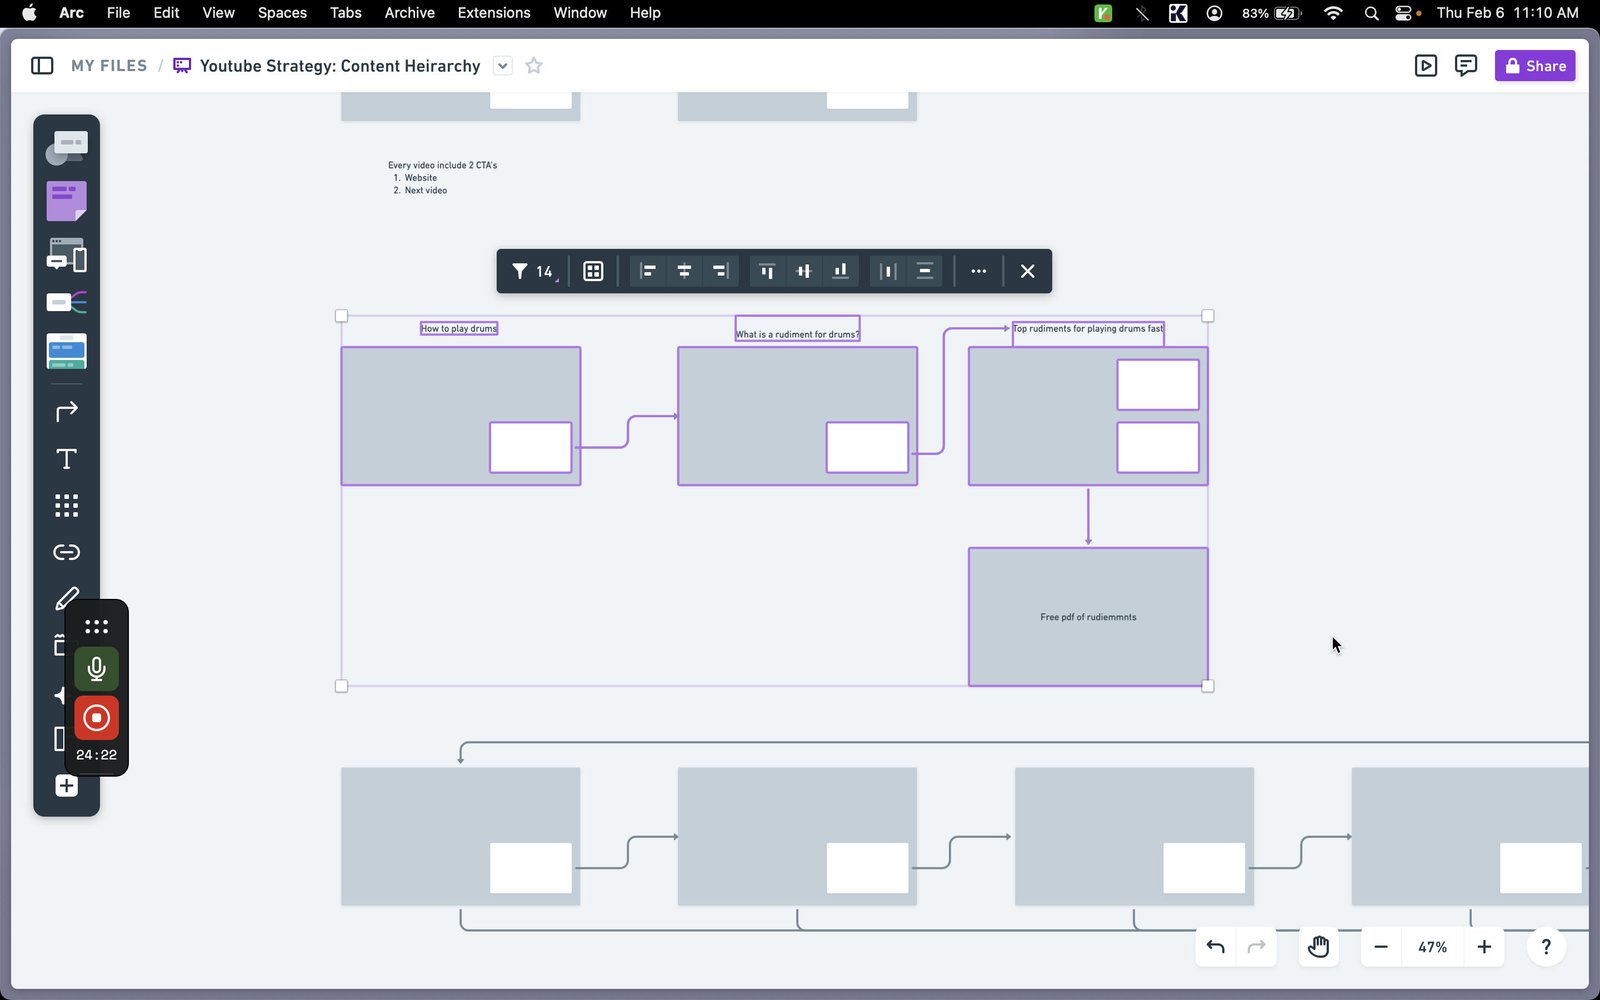Image resolution: width=1600 pixels, height=1000 pixels.
Task: Select the docs card stack tool
Action: tap(66, 351)
